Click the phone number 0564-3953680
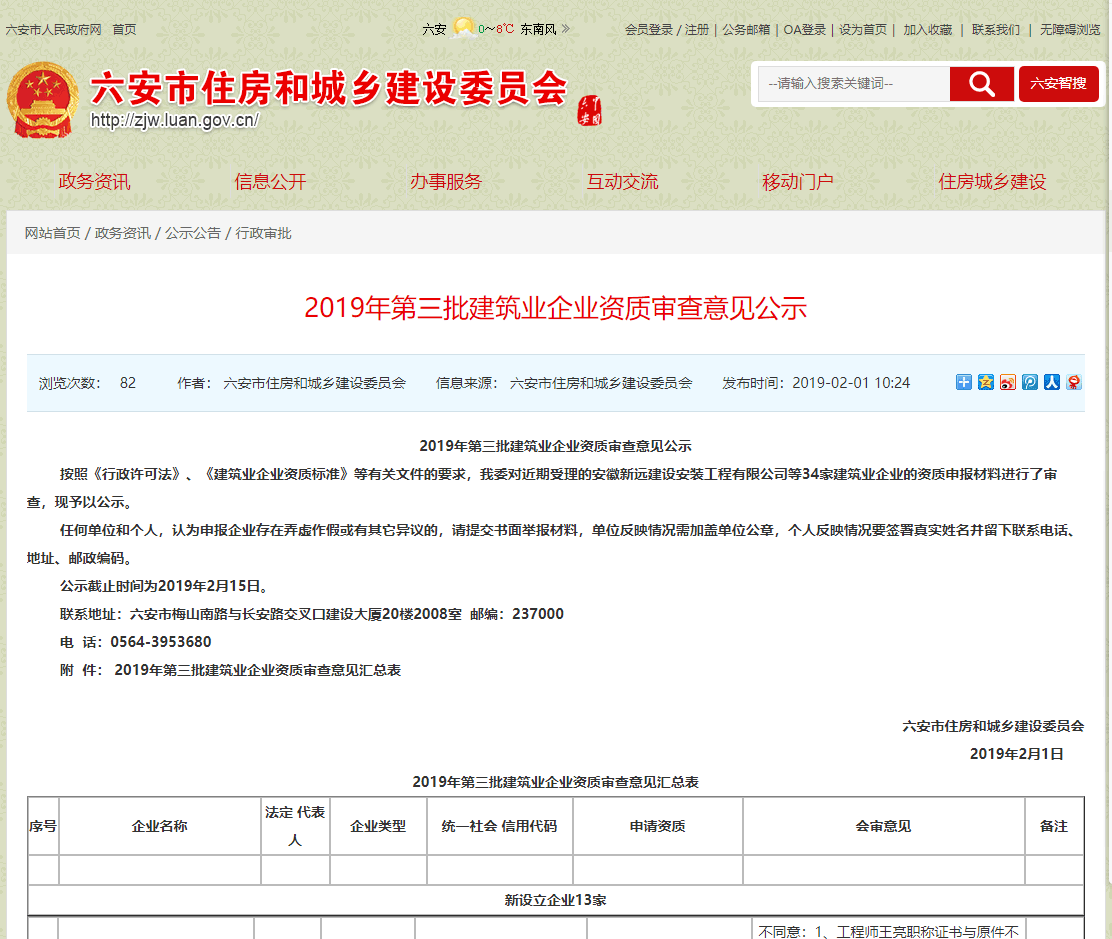 click(x=161, y=642)
